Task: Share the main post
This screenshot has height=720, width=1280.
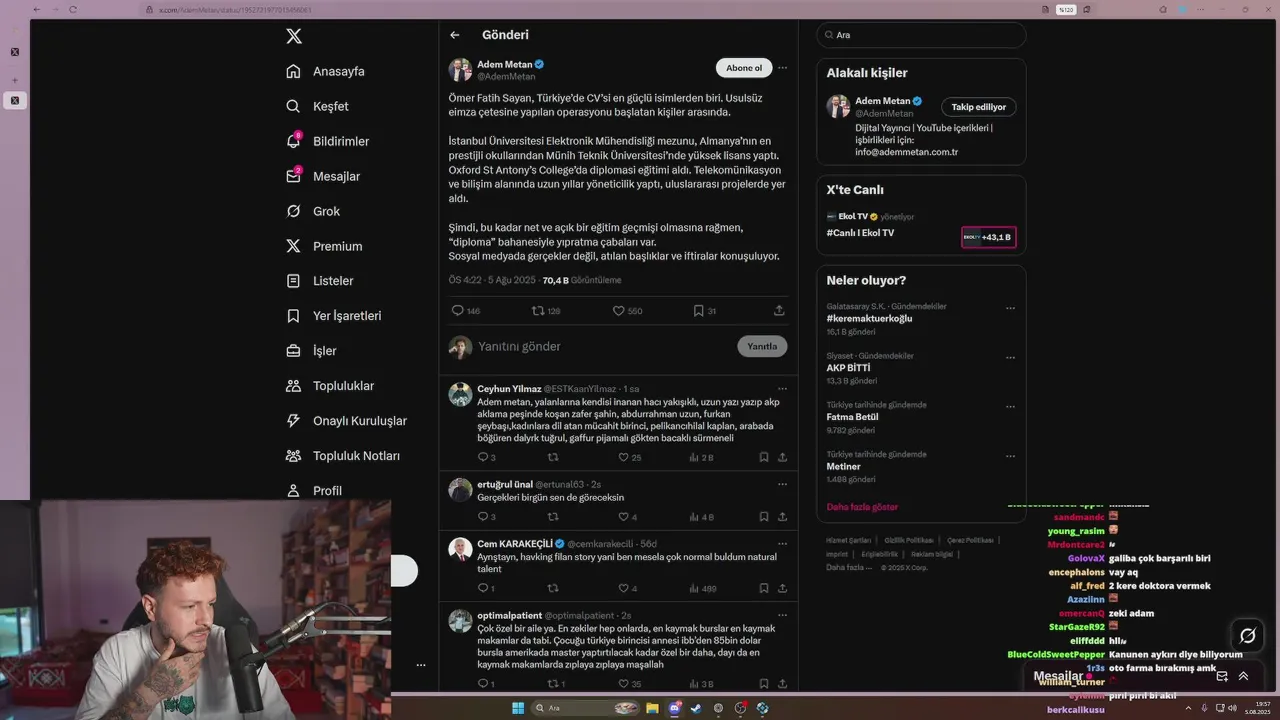Action: tap(779, 311)
